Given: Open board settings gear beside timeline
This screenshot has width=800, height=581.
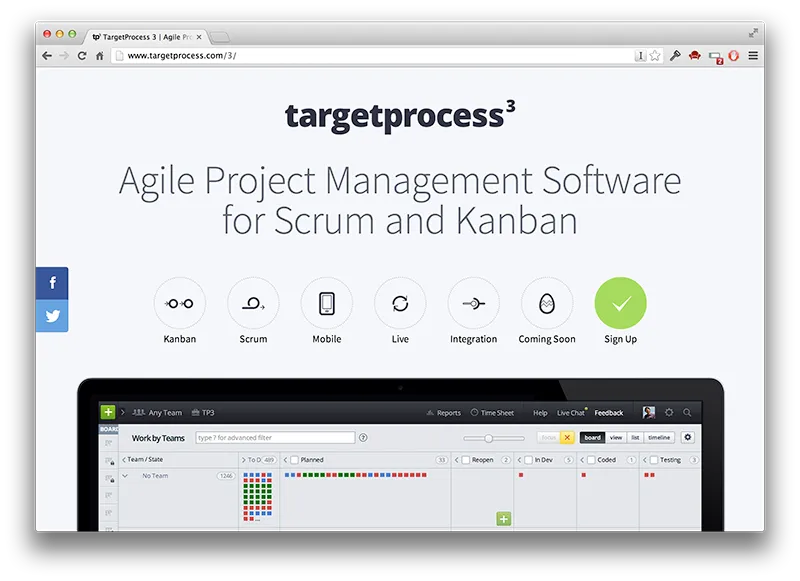Looking at the screenshot, I should click(x=688, y=437).
